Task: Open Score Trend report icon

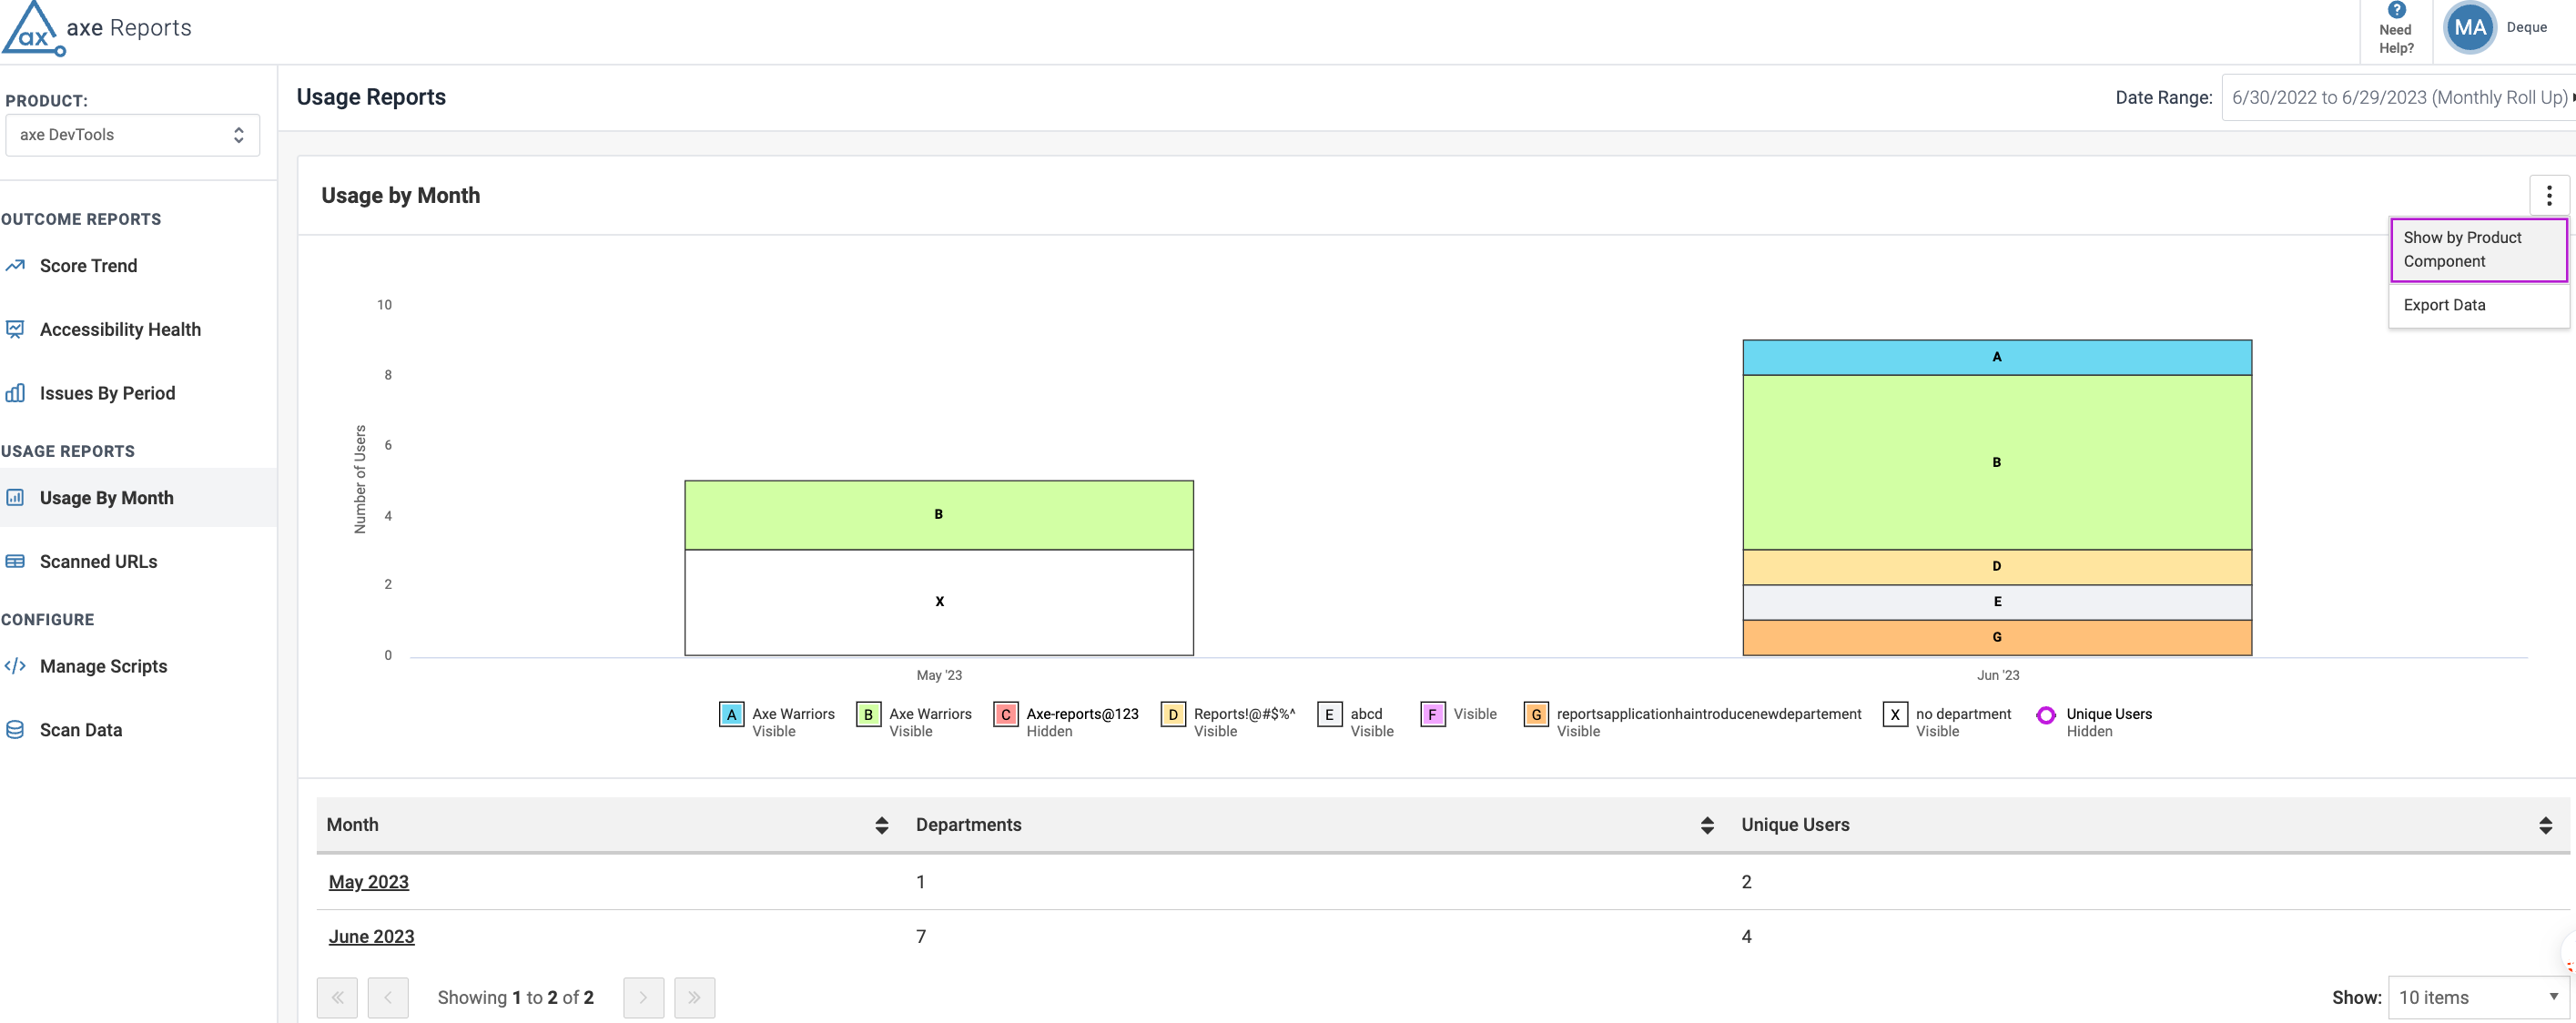Action: click(15, 266)
